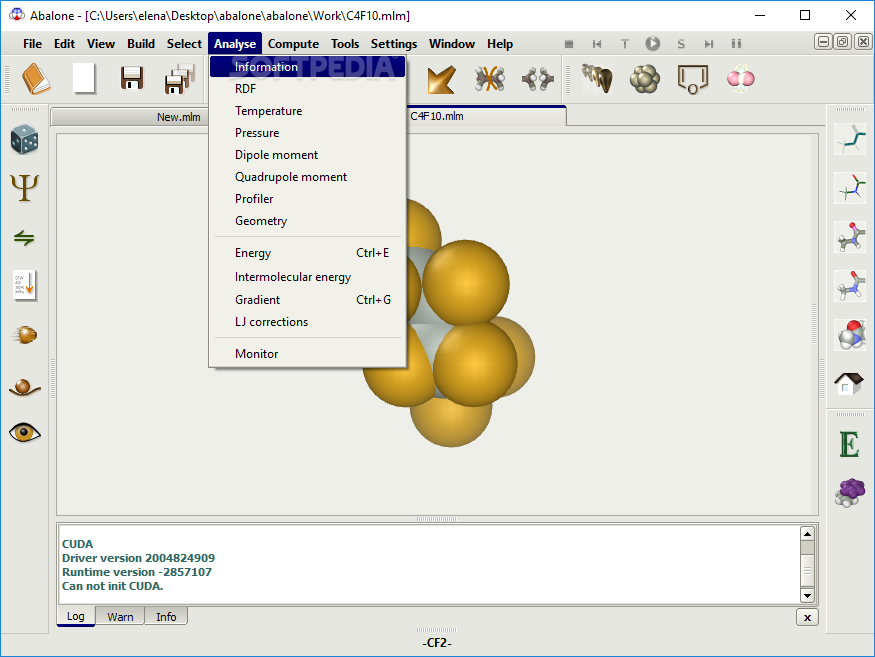
Task: Click the document with orange arrow icon
Action: coord(25,286)
